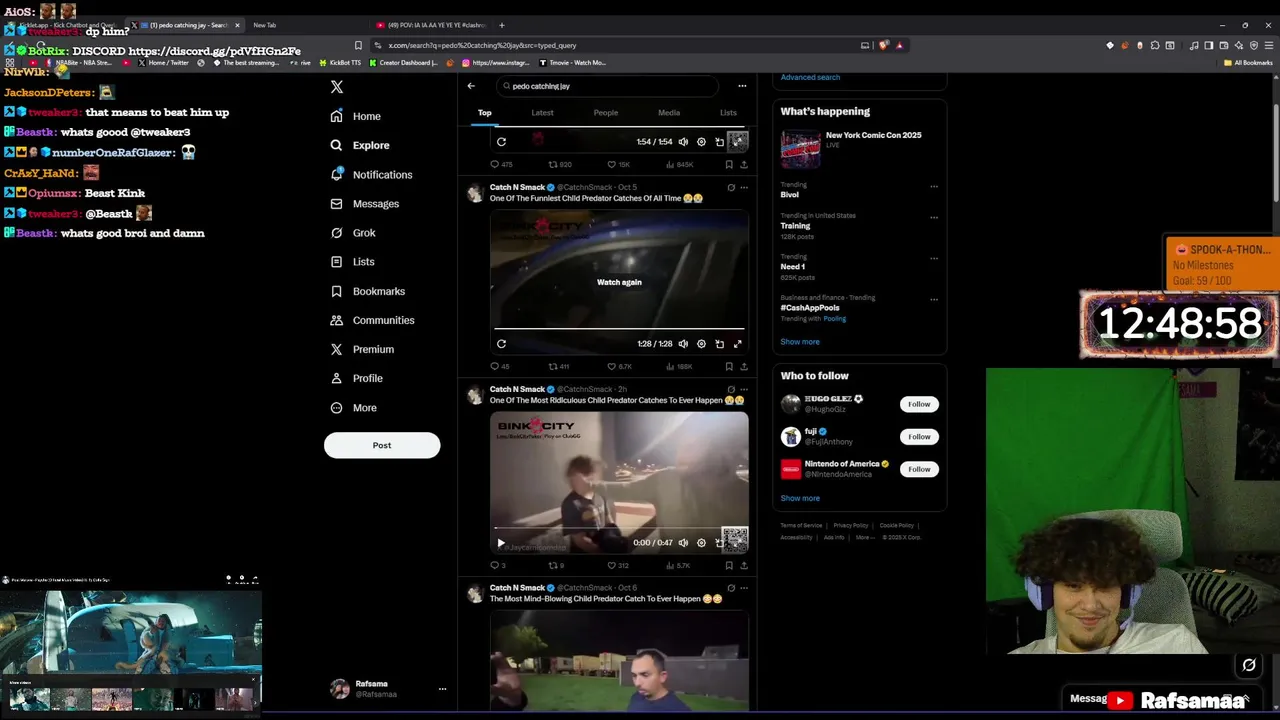1280x720 pixels.
Task: Open Profile in the sidebar
Action: (356, 378)
